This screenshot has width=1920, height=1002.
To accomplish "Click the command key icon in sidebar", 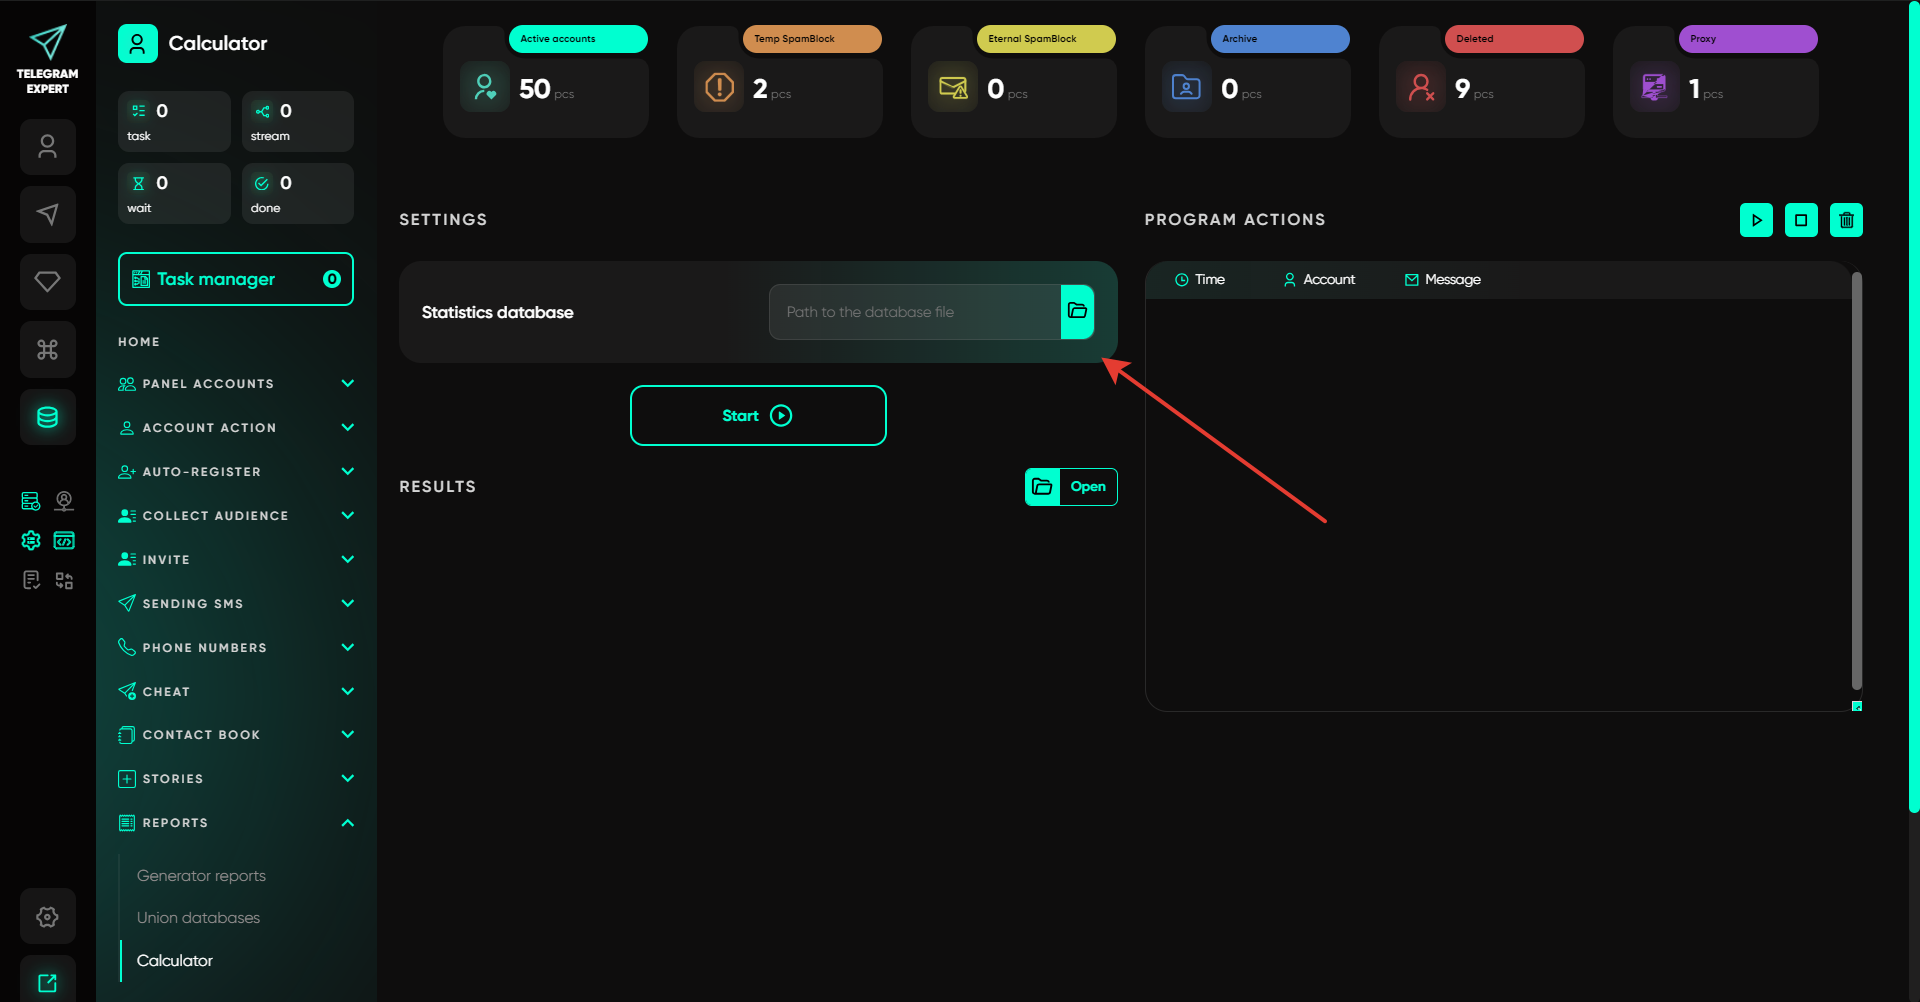I will 47,349.
